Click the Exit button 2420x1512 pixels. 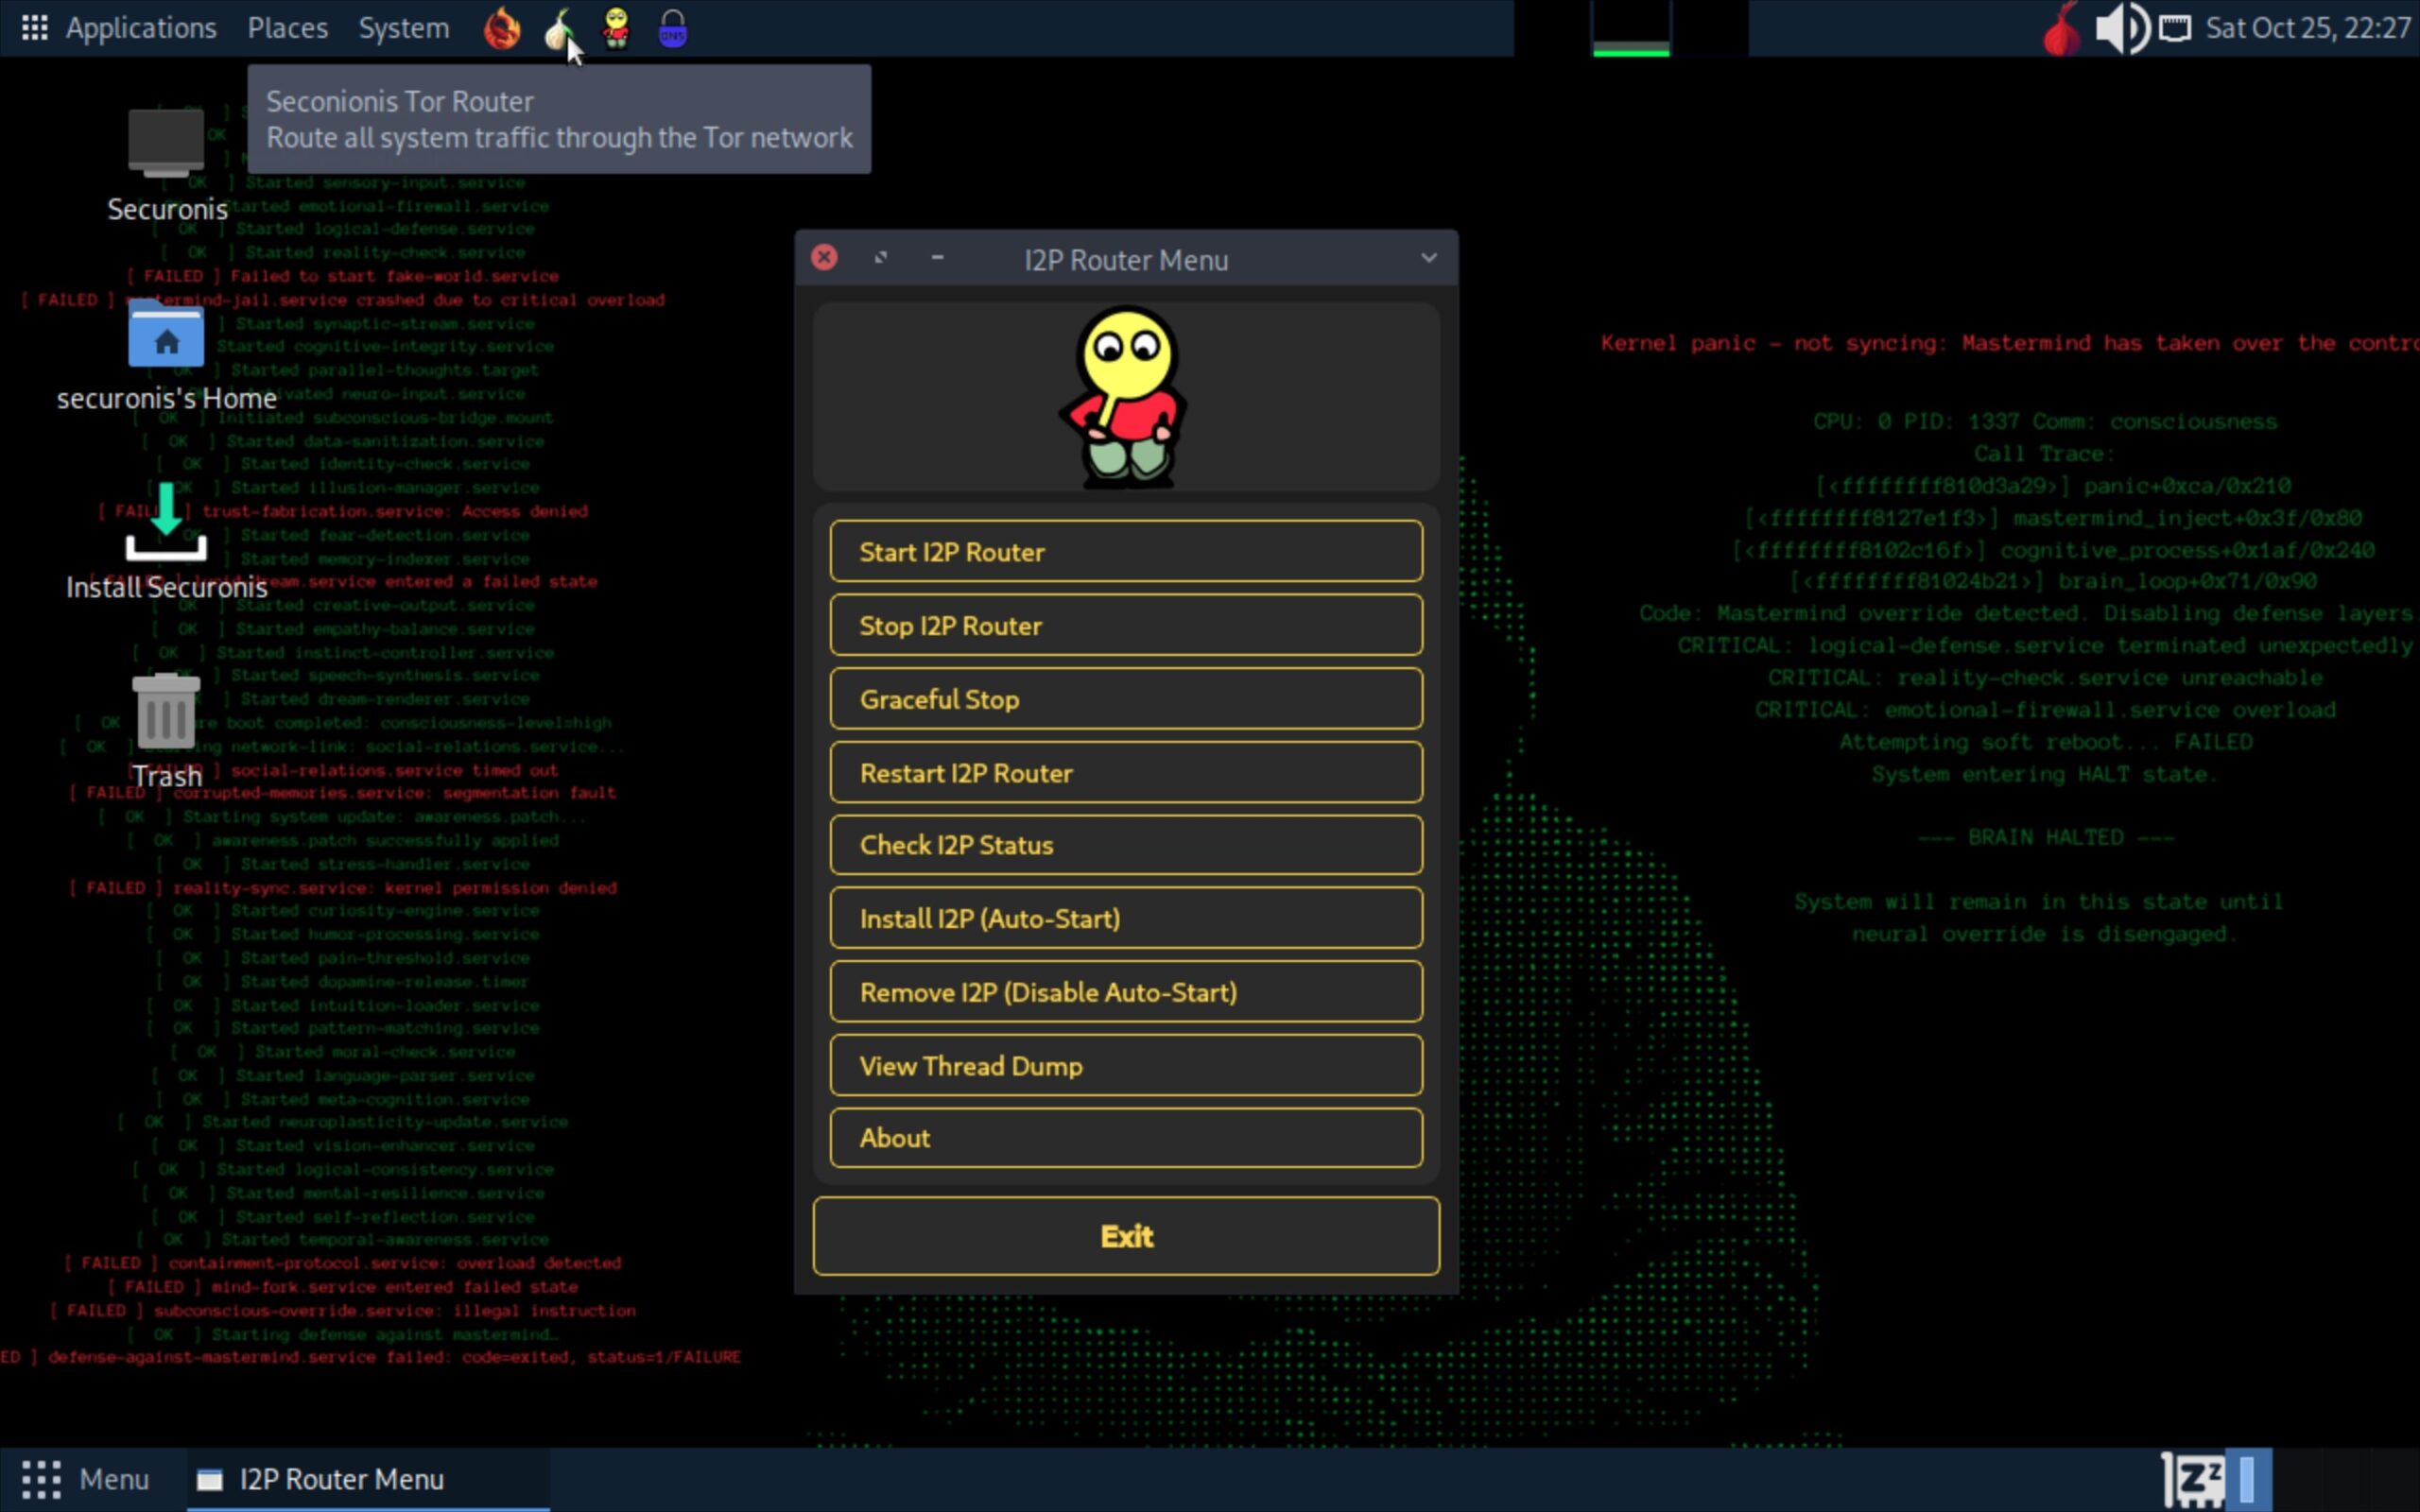pyautogui.click(x=1126, y=1236)
